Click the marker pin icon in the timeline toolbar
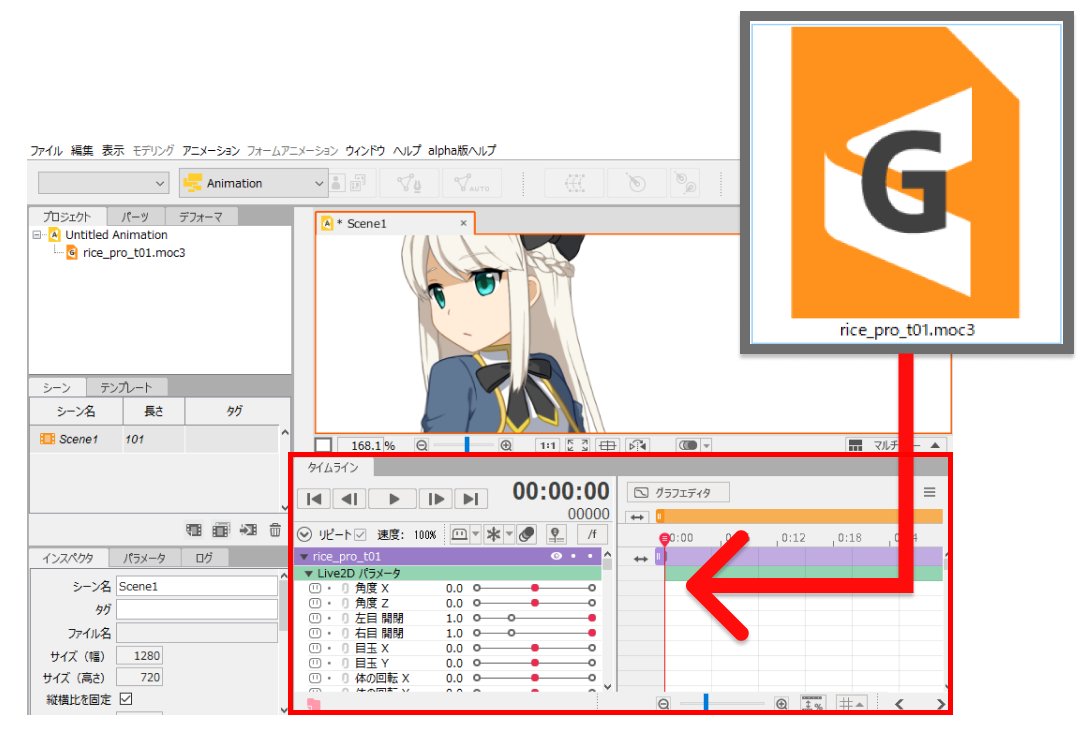 pos(556,534)
